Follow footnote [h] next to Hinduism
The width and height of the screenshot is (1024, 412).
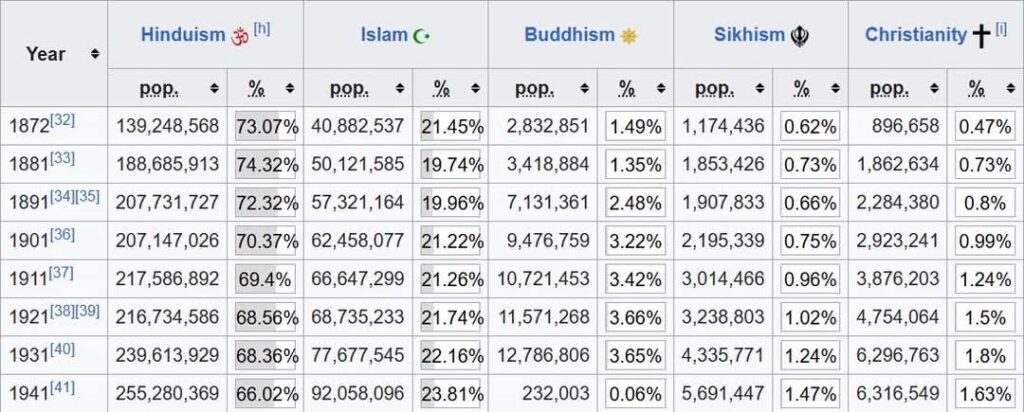tap(262, 29)
